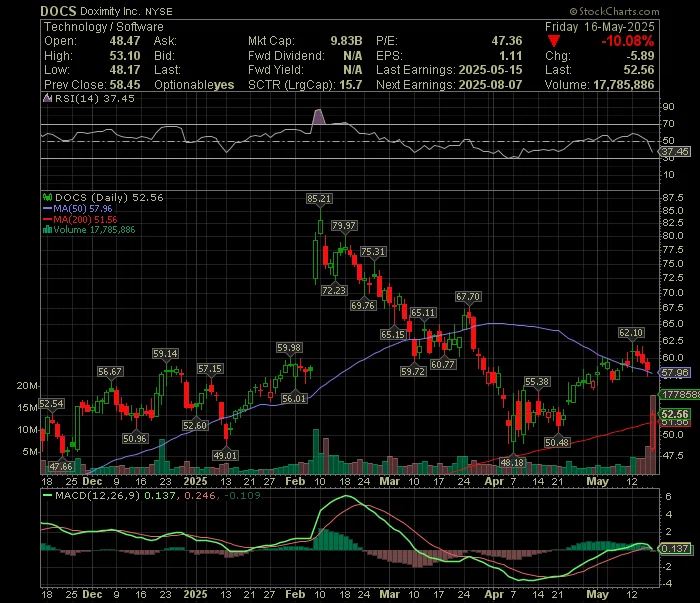Click the DOCS ticker symbol title
The width and height of the screenshot is (700, 603).
(58, 11)
